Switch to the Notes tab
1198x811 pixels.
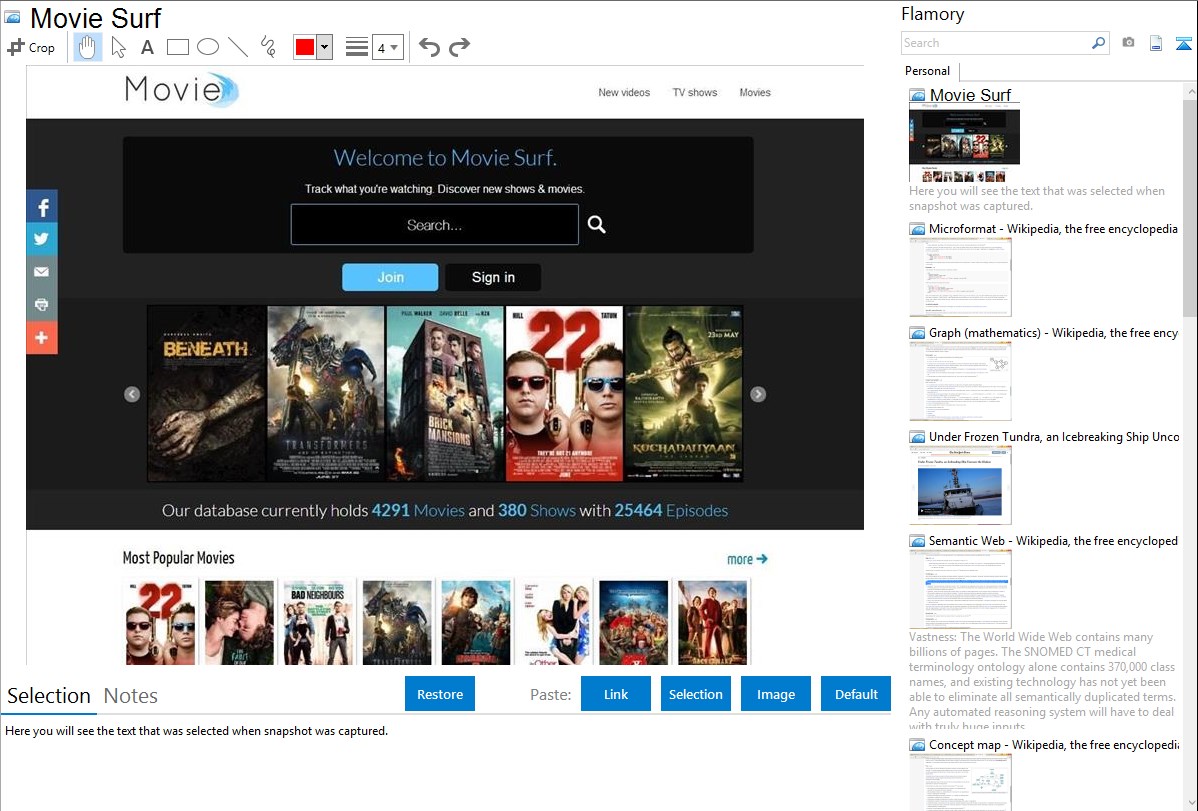(131, 696)
